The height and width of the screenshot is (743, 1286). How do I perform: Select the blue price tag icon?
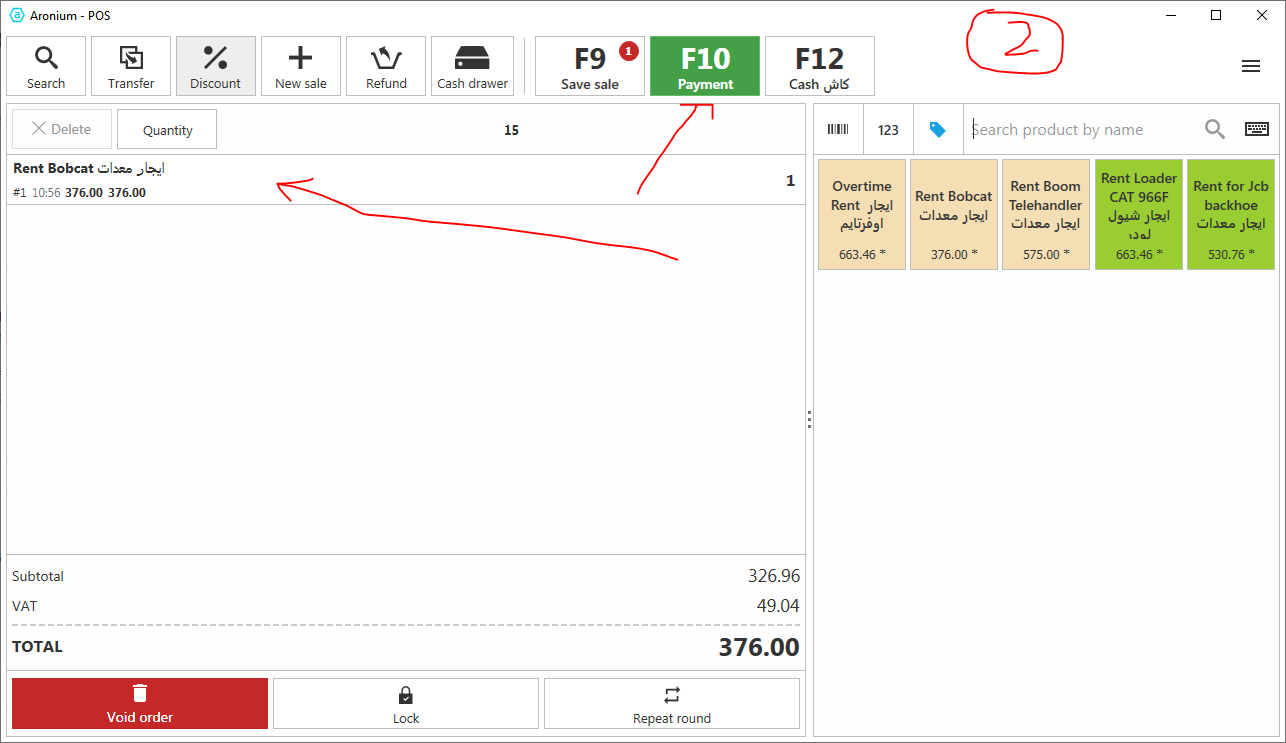938,130
